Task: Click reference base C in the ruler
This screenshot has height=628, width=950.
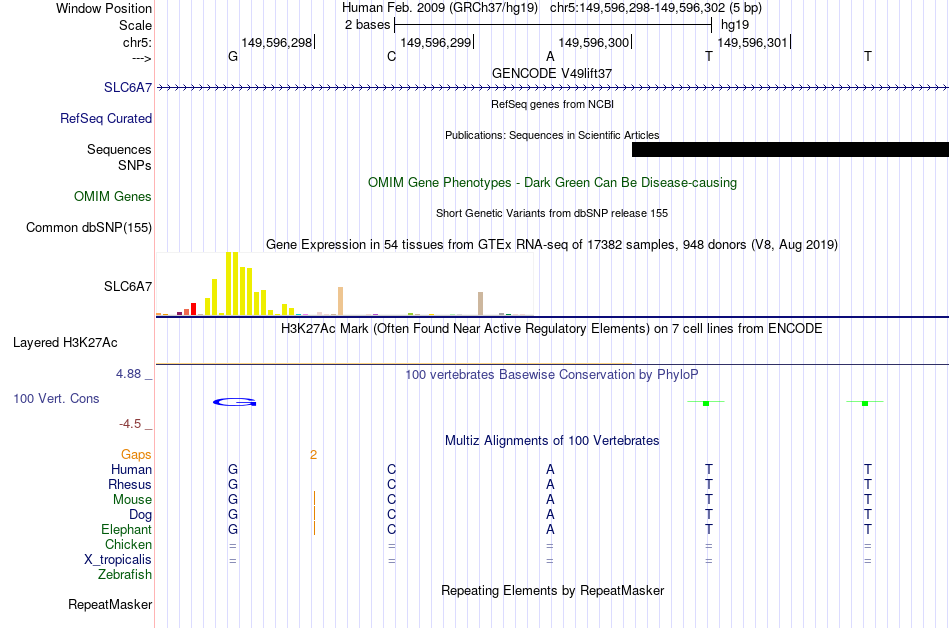Action: (391, 56)
